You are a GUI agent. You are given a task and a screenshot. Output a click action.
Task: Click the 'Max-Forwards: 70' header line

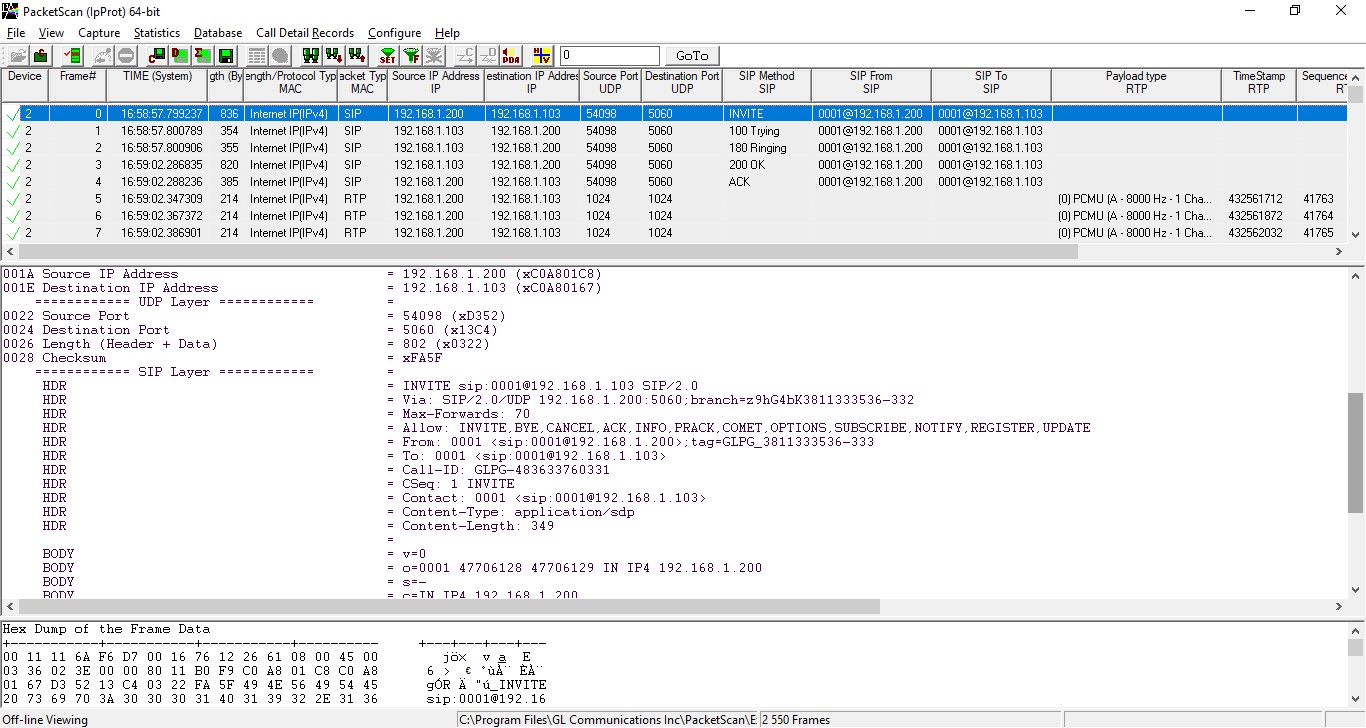point(466,414)
